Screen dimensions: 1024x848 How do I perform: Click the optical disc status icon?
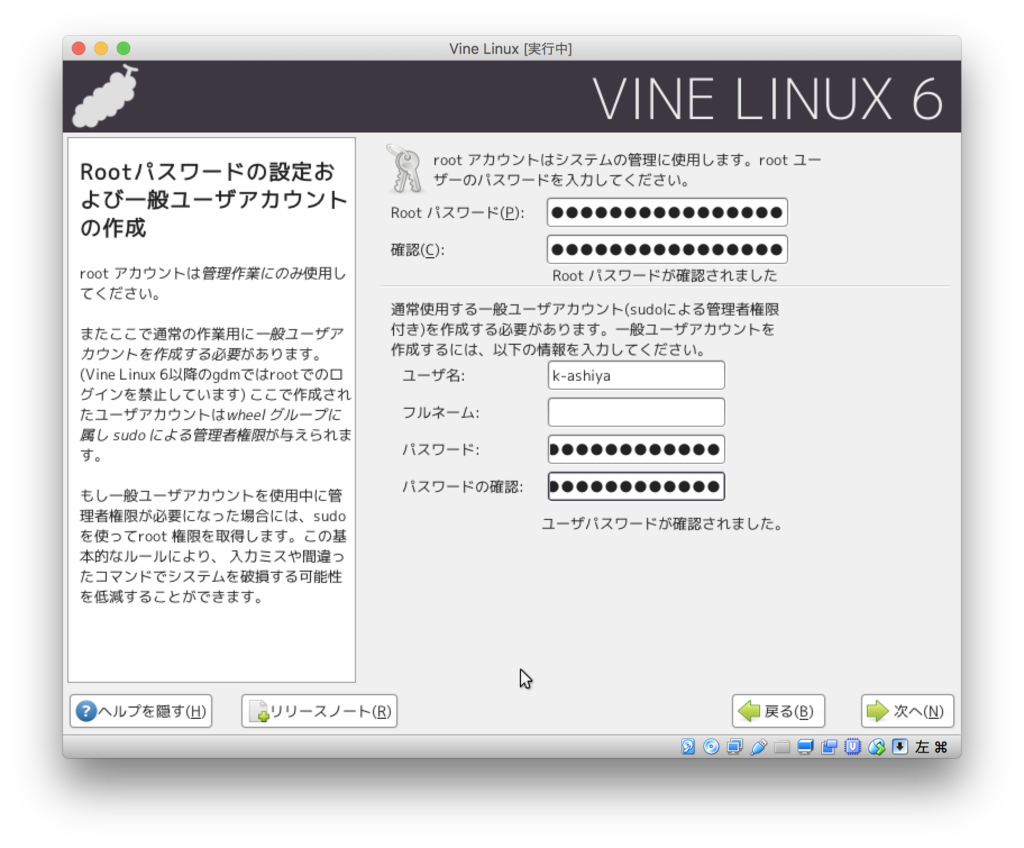pos(711,747)
